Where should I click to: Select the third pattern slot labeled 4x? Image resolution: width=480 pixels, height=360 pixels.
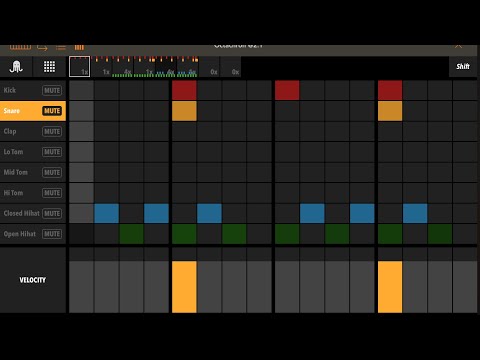click(123, 67)
